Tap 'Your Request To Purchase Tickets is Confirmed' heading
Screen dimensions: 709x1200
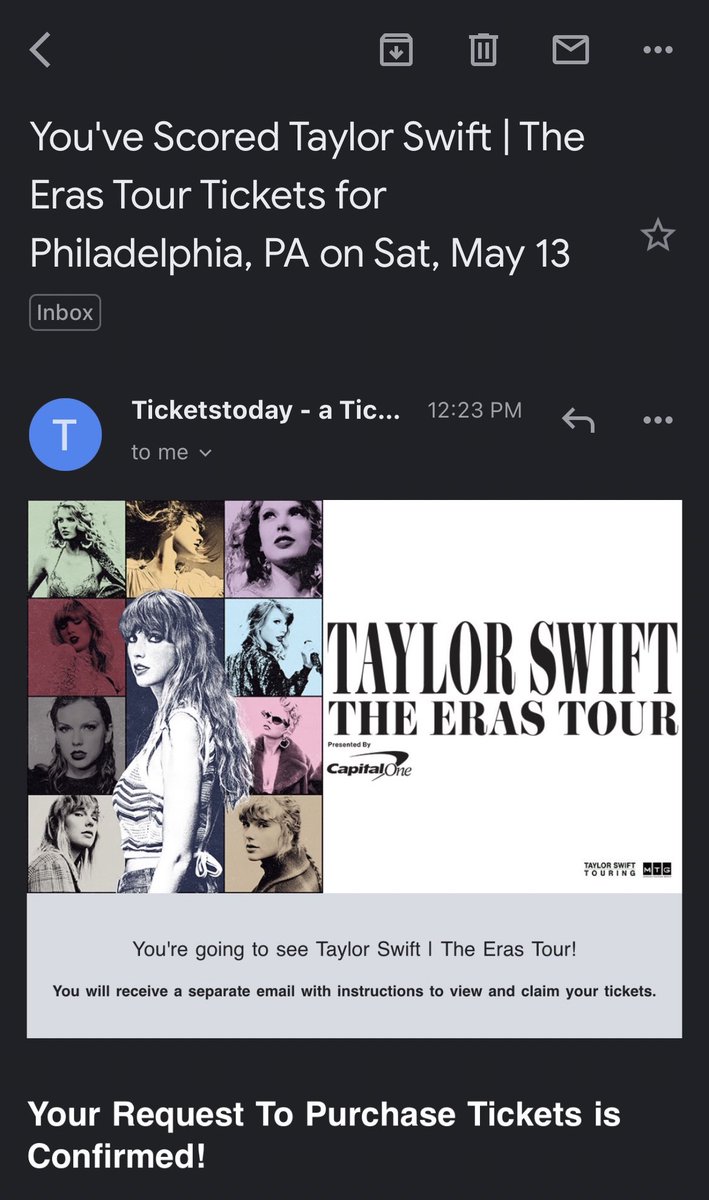click(x=324, y=1134)
